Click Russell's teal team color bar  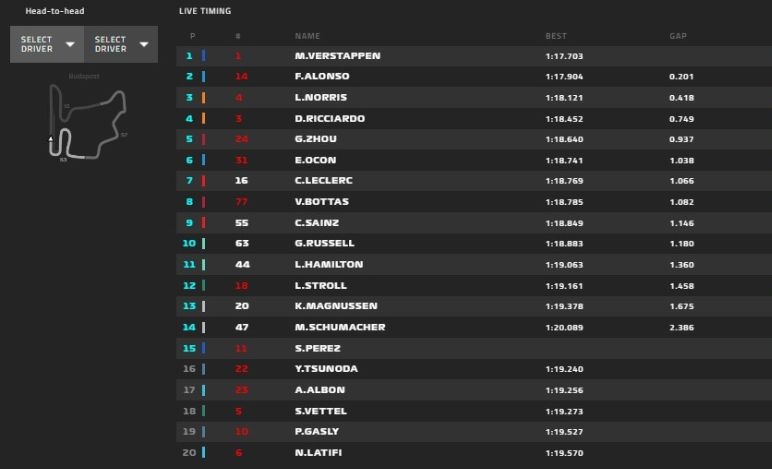point(204,243)
